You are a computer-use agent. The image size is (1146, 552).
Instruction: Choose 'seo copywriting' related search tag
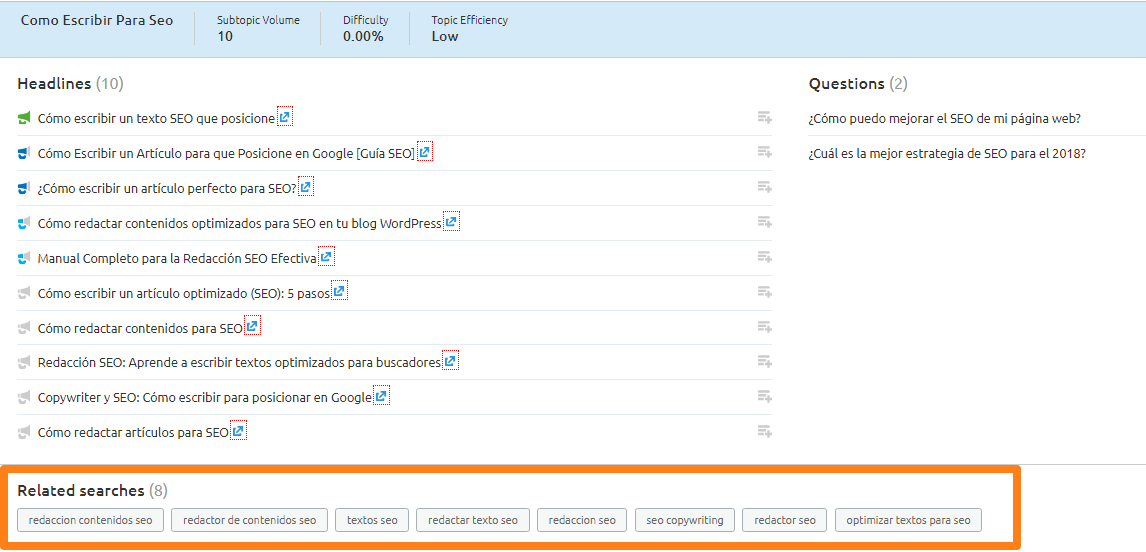[x=685, y=520]
